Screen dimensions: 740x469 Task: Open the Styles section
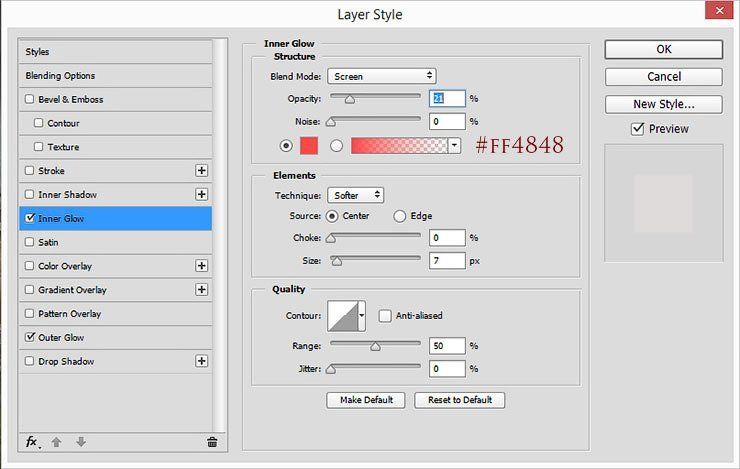click(x=116, y=52)
